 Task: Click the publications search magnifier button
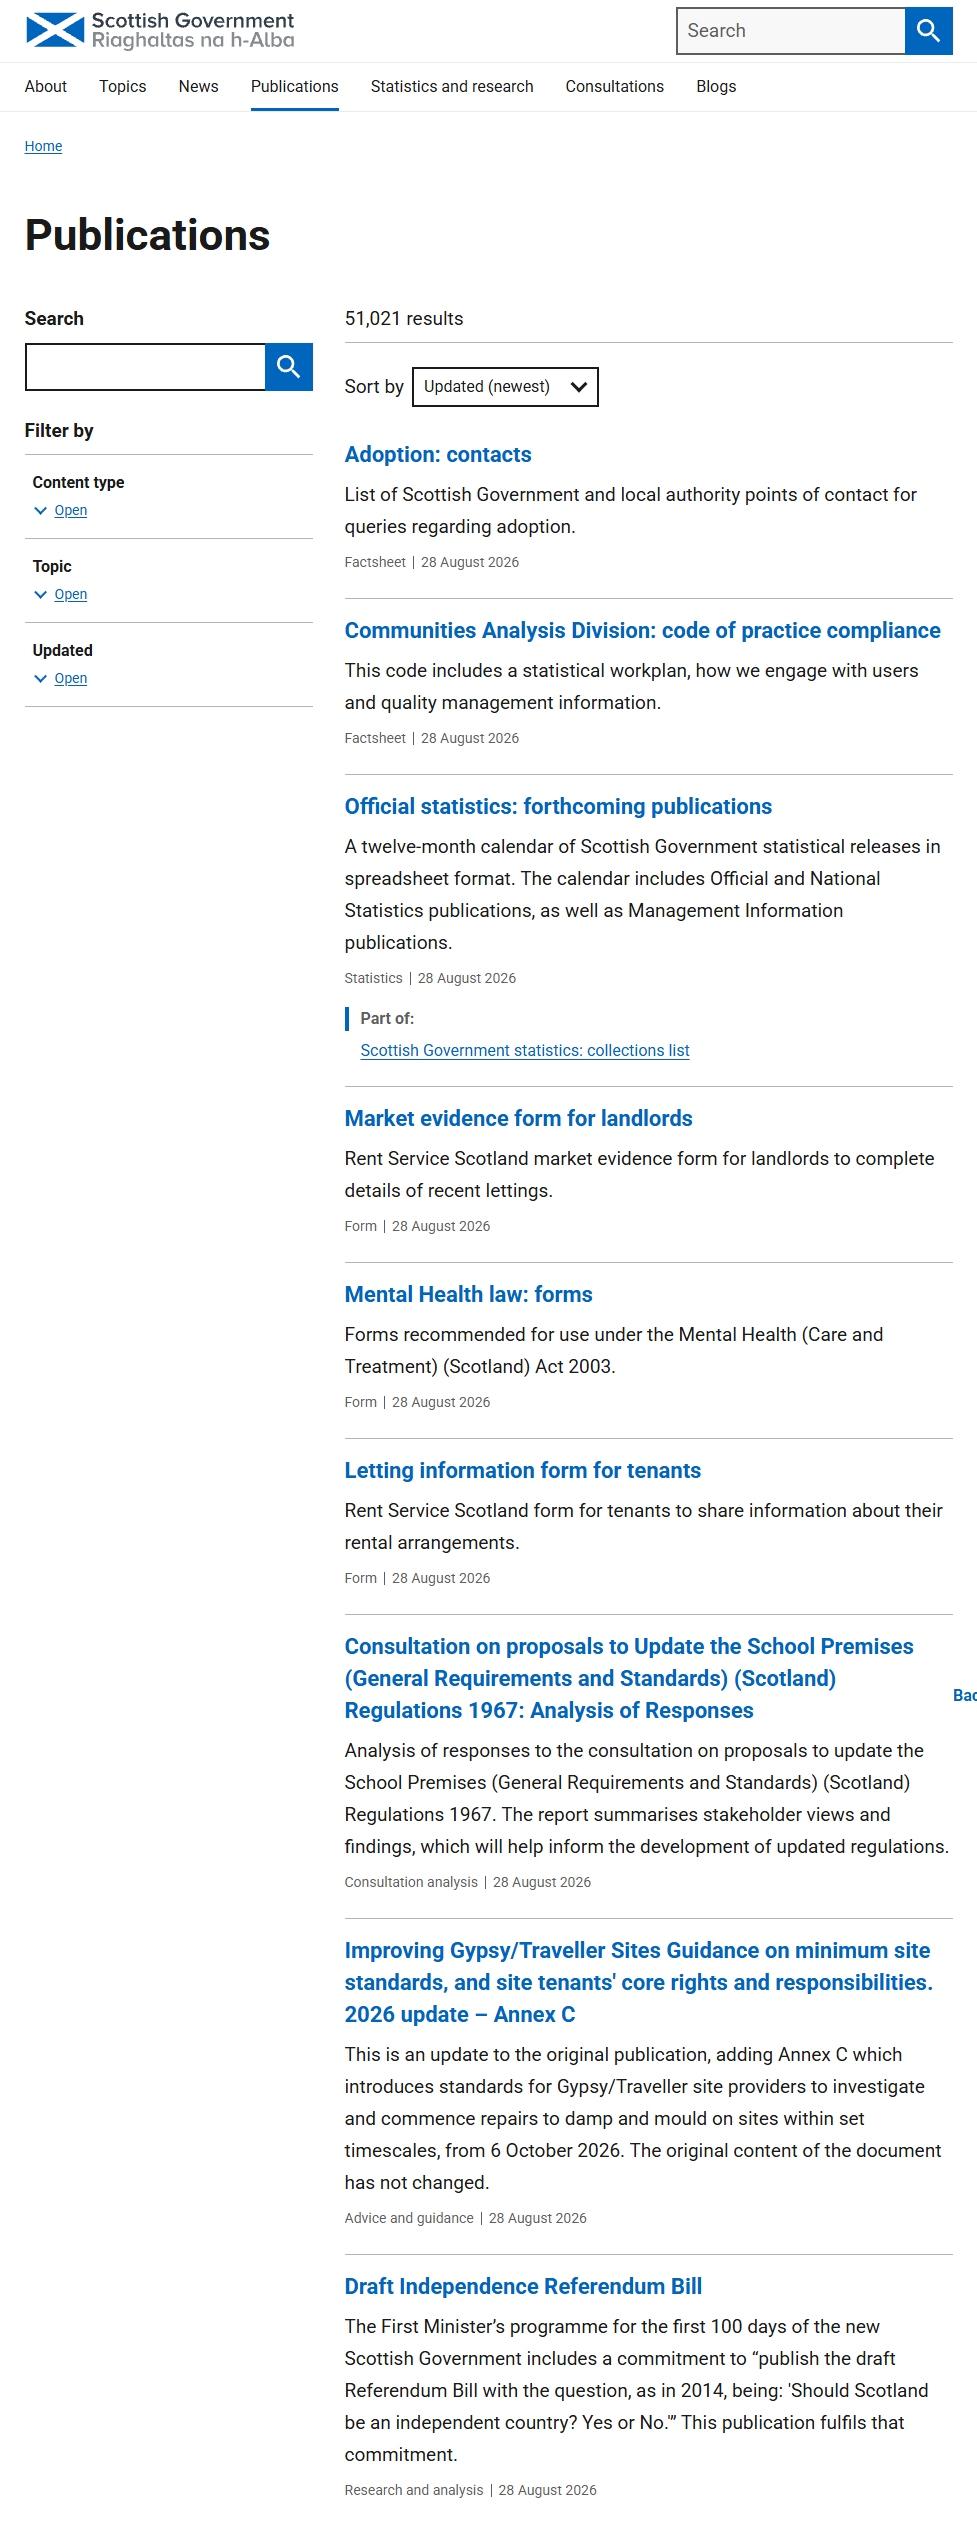[x=289, y=367]
